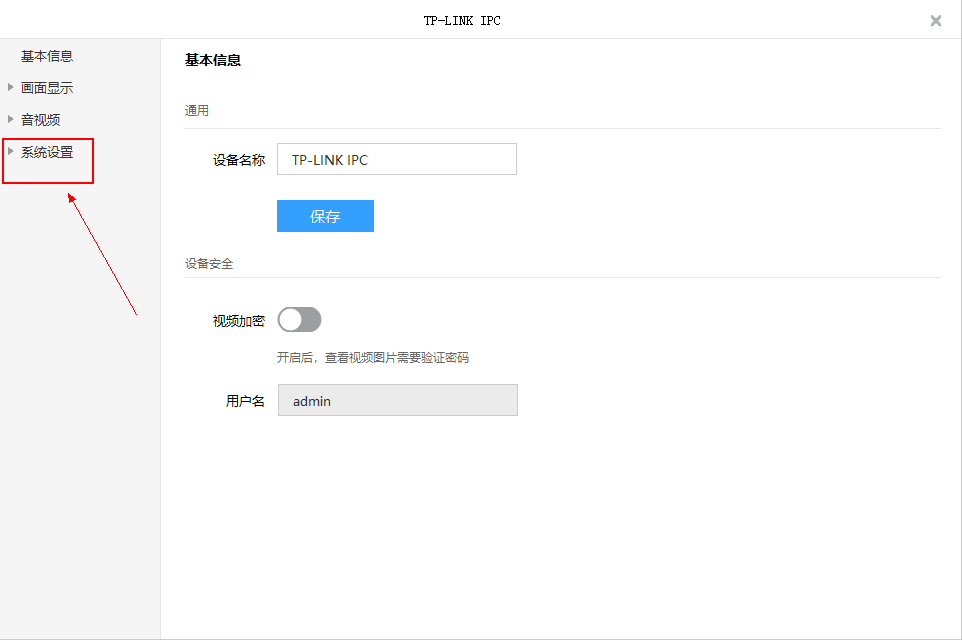The height and width of the screenshot is (640, 962).
Task: Click the 设备名称 field label
Action: click(x=239, y=160)
